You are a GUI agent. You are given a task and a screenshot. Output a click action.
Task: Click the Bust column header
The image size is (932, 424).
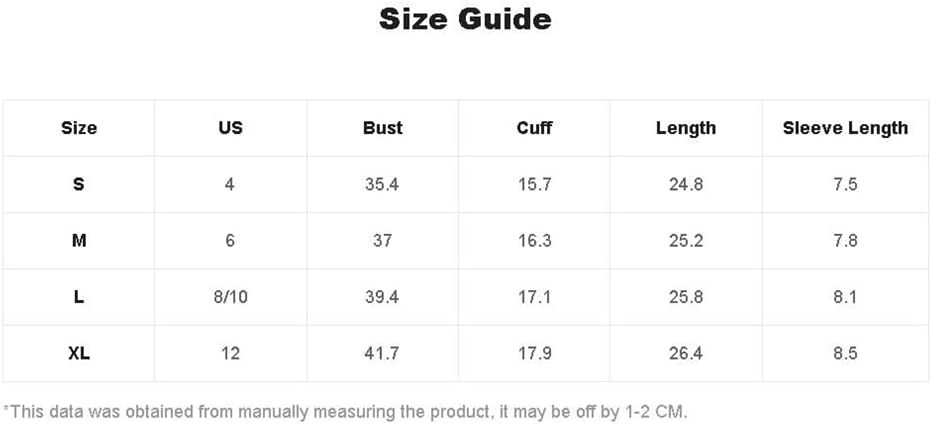pyautogui.click(x=382, y=128)
